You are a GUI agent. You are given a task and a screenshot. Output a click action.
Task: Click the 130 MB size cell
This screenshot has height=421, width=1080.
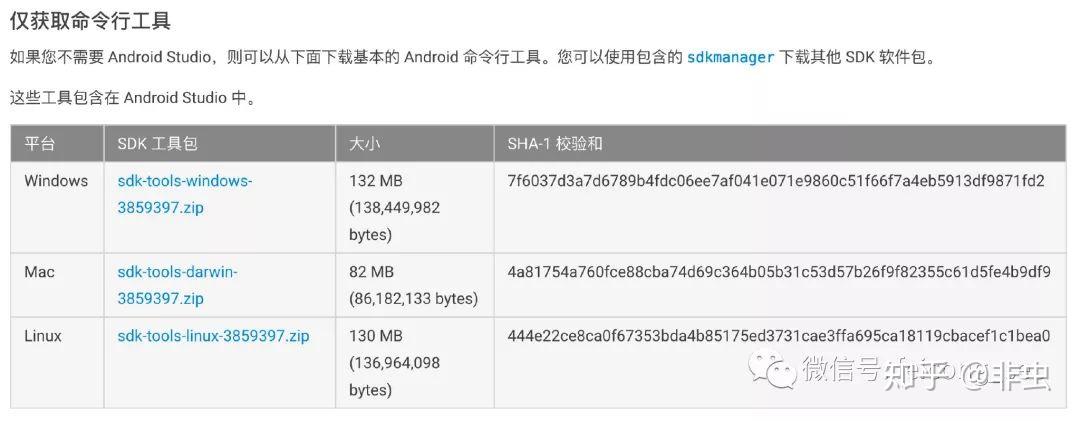[x=376, y=336]
